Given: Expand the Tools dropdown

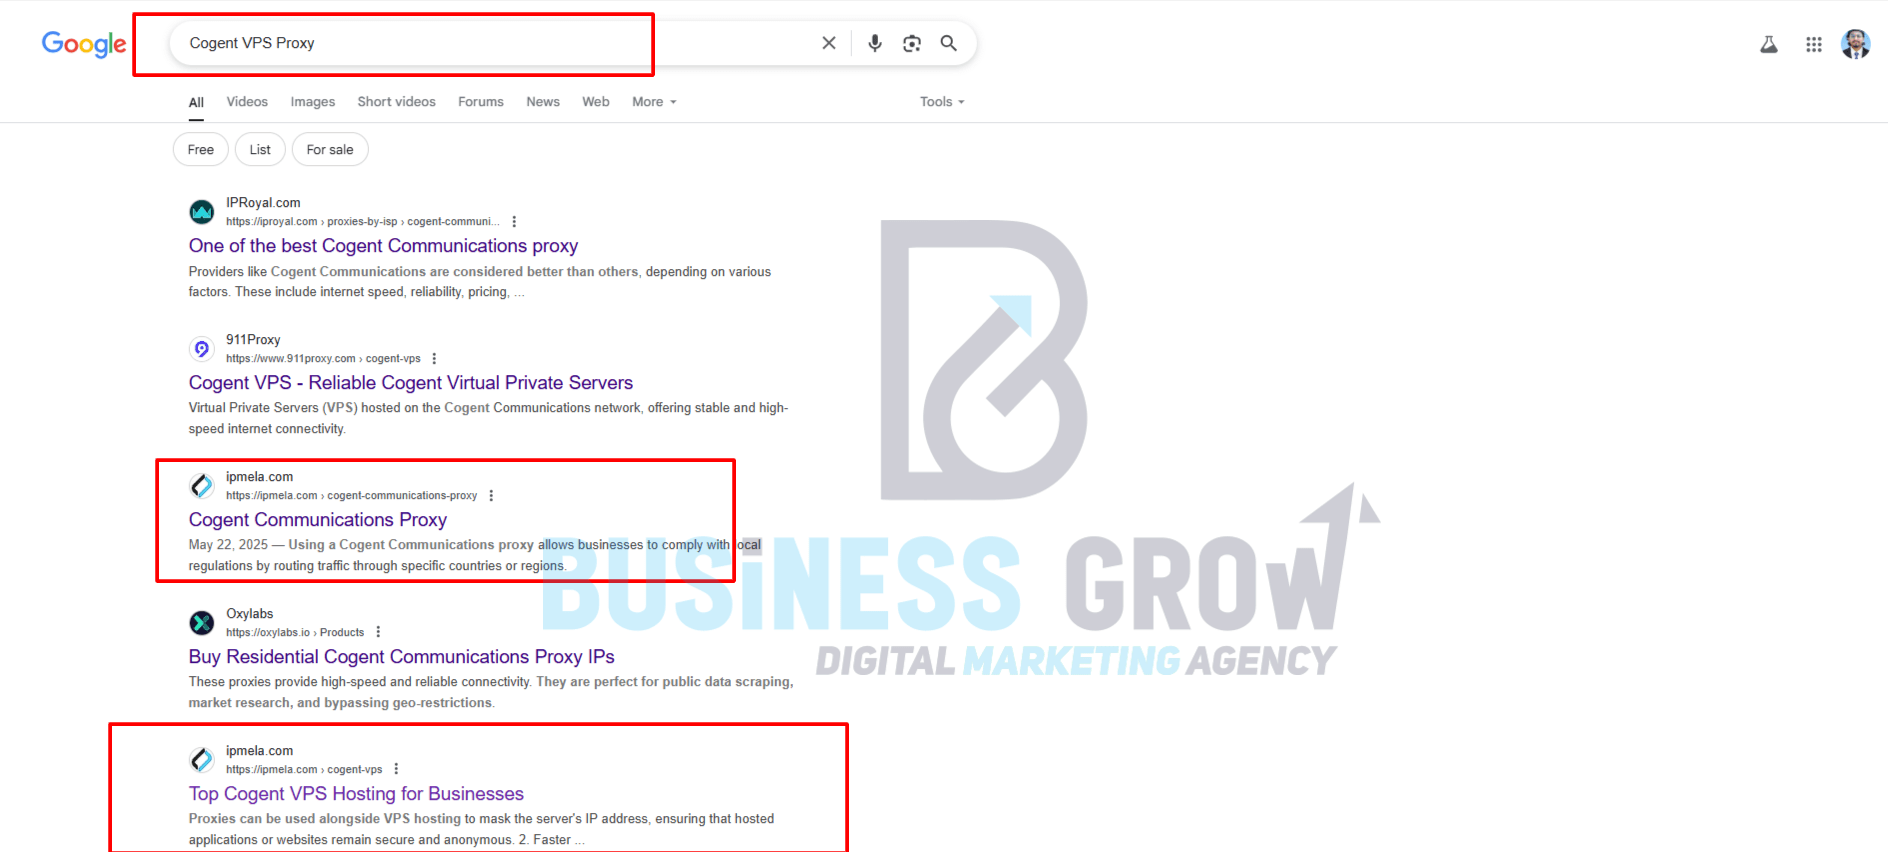Looking at the screenshot, I should click(x=942, y=102).
